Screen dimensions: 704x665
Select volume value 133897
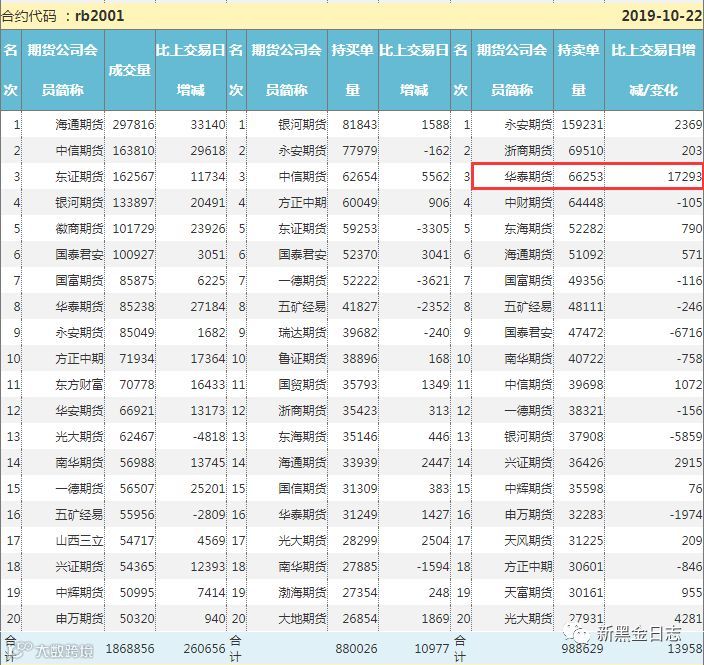(x=133, y=203)
